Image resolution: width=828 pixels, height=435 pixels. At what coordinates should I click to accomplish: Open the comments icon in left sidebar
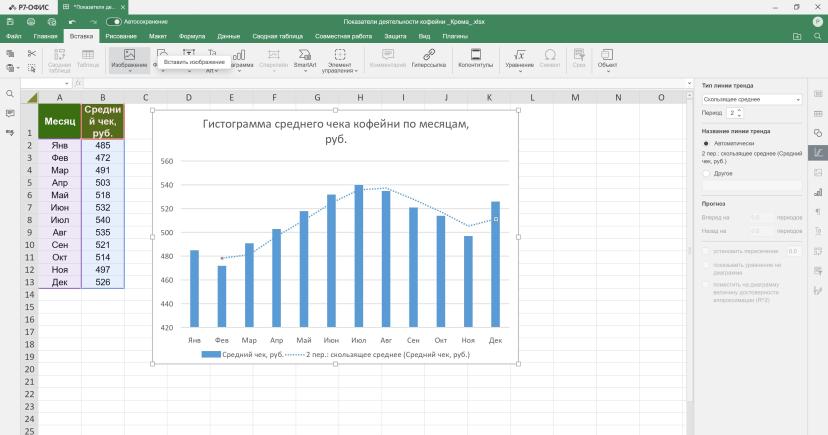click(10, 114)
